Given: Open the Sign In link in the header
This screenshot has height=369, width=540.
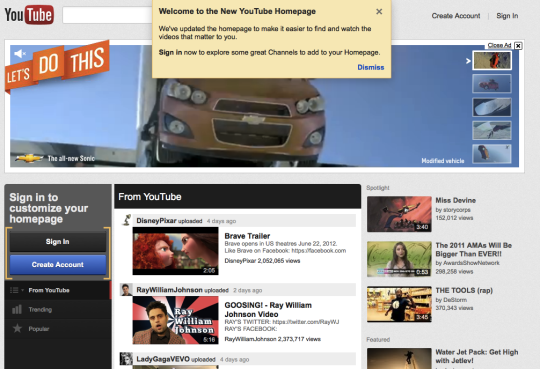Looking at the screenshot, I should click(507, 16).
